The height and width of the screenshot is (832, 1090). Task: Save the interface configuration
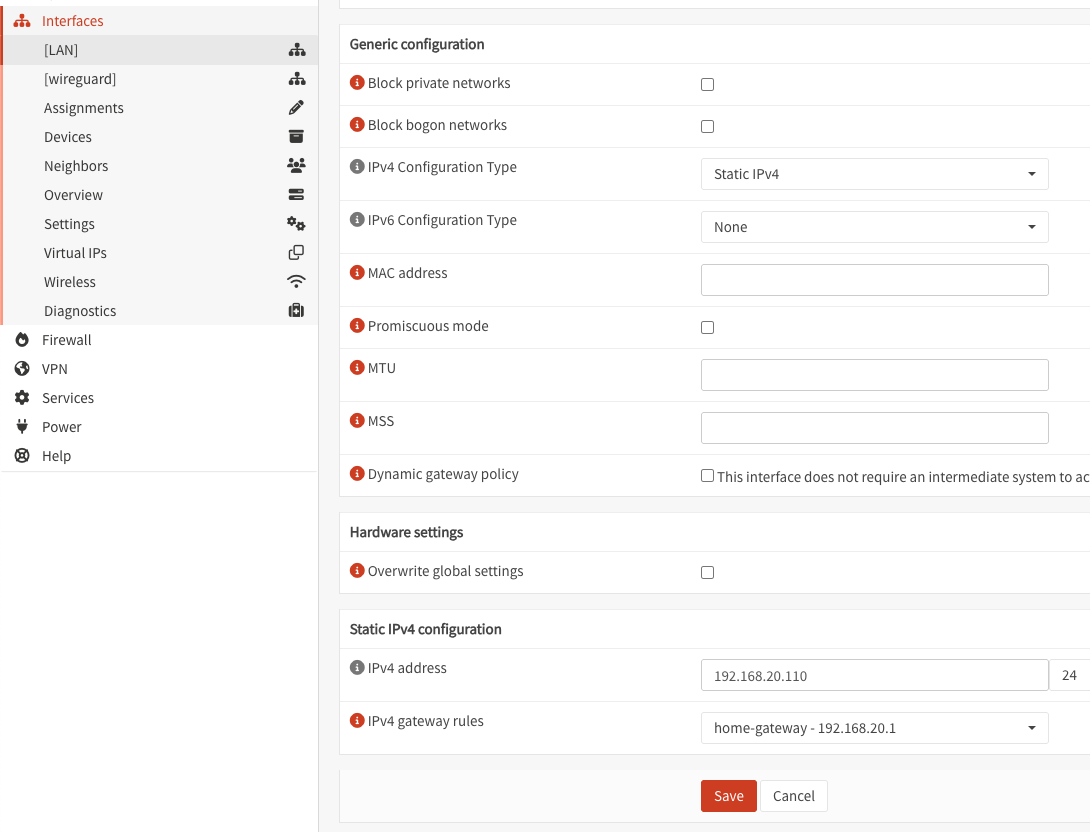click(728, 796)
